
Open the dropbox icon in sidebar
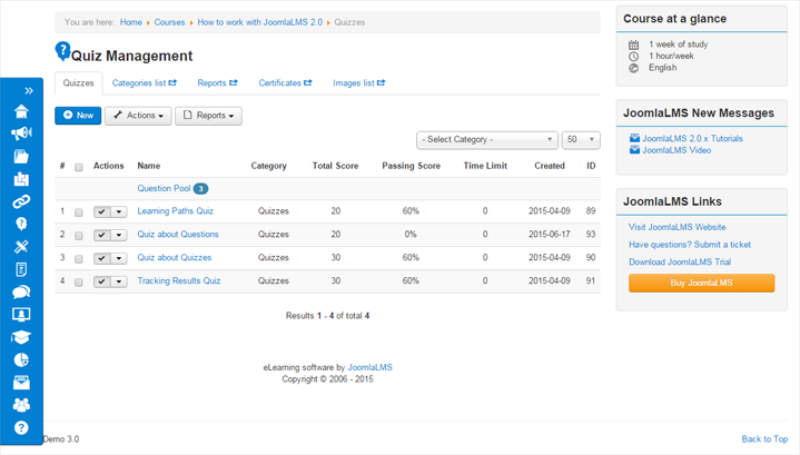[x=21, y=179]
